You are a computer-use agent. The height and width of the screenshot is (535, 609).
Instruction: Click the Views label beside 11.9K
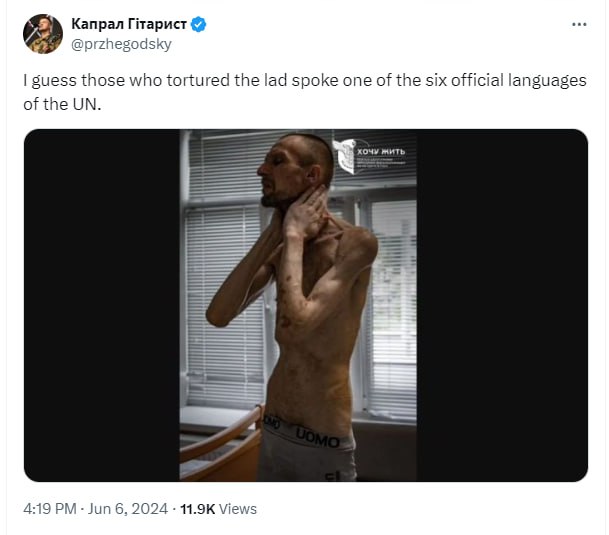tap(238, 509)
